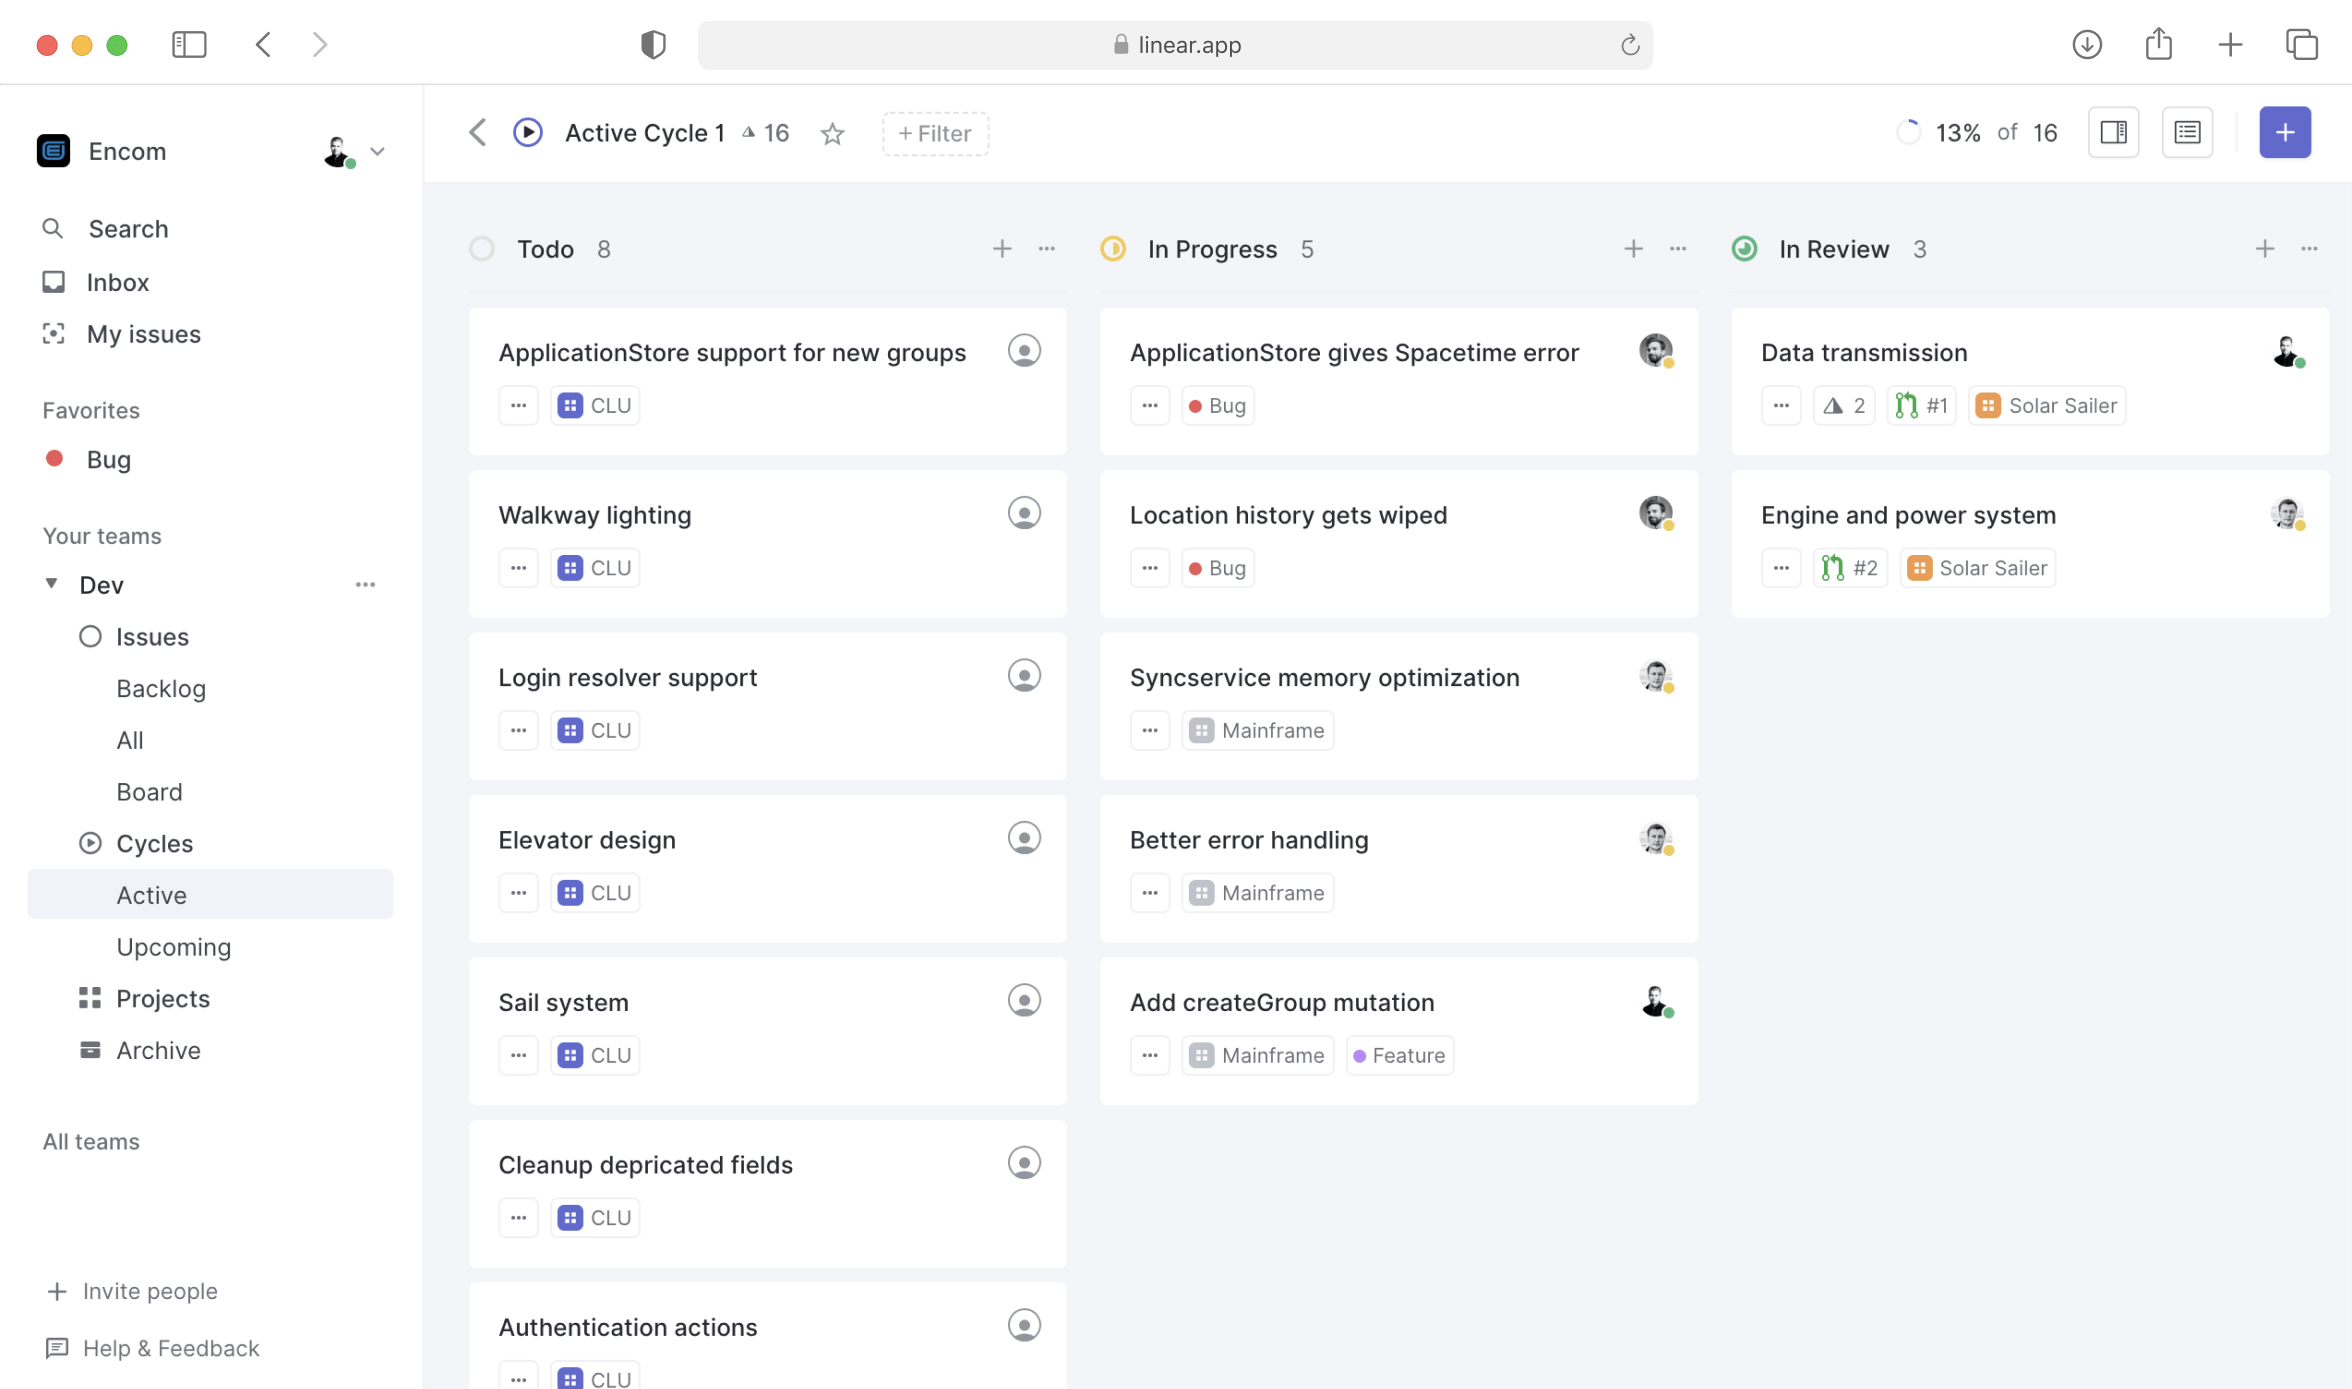
Task: Open Safari share menu
Action: (x=2158, y=44)
